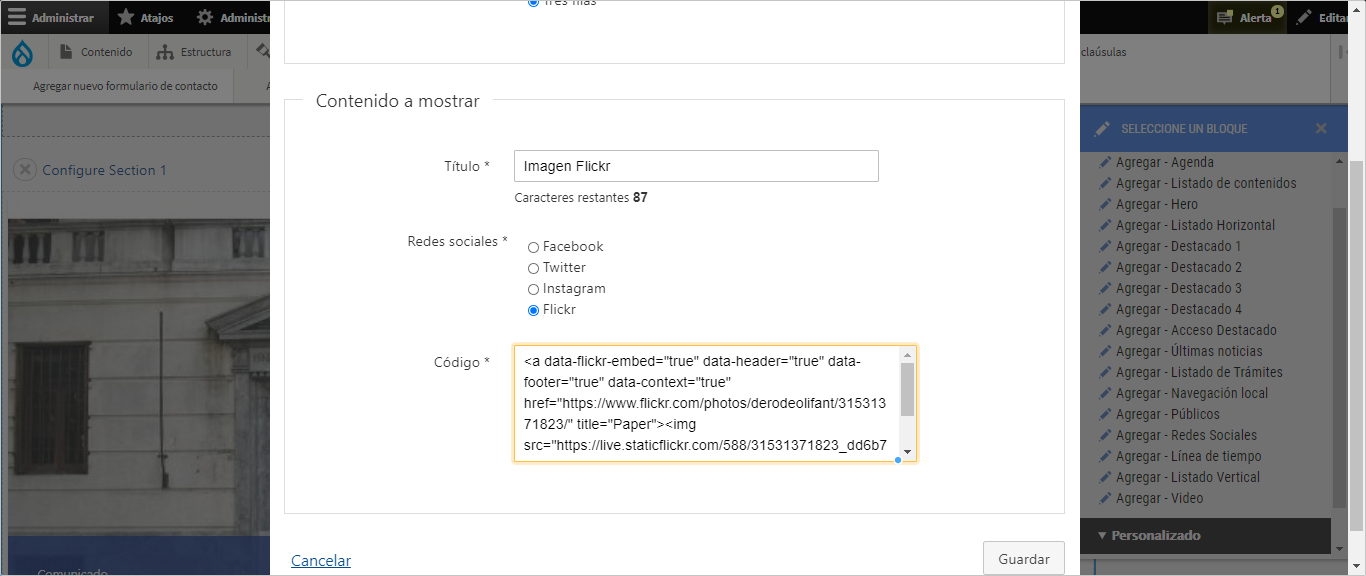Click pencil icon next to Agregar - Video
Screen dimensions: 1366x576
[1105, 498]
